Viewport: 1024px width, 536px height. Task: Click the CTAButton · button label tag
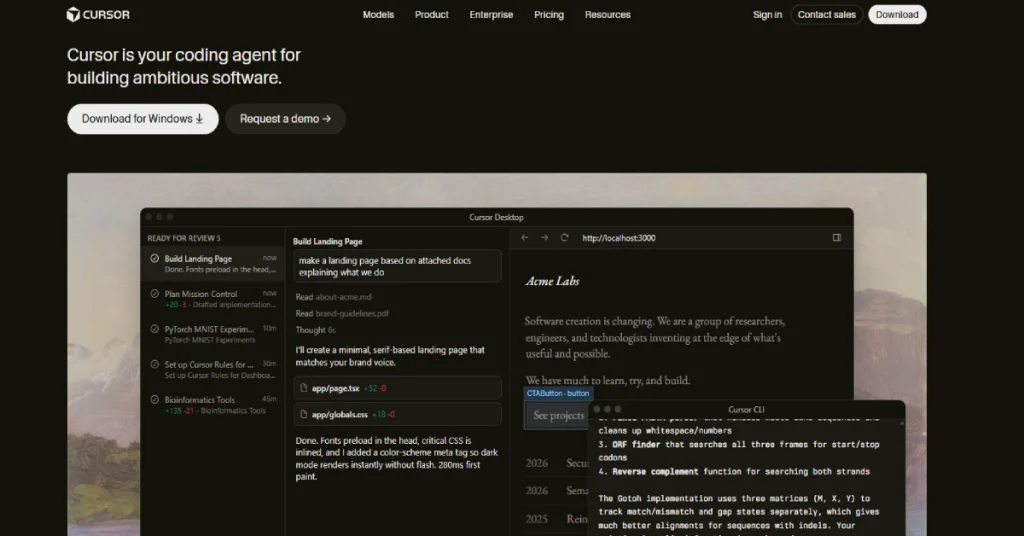(x=558, y=393)
